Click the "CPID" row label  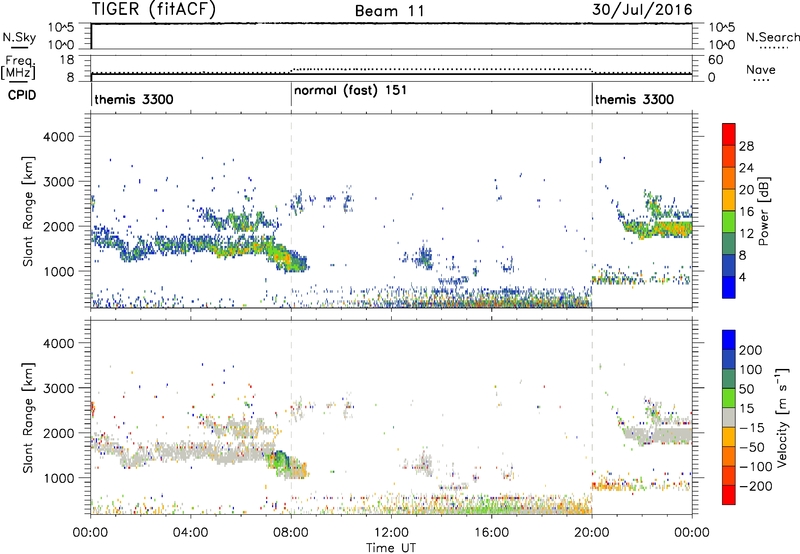(x=22, y=95)
